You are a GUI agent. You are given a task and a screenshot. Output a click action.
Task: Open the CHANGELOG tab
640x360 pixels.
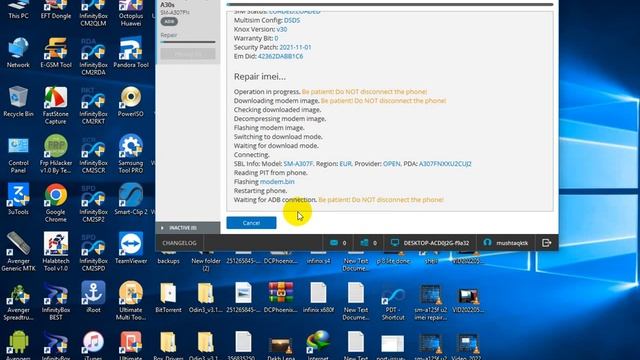(179, 243)
